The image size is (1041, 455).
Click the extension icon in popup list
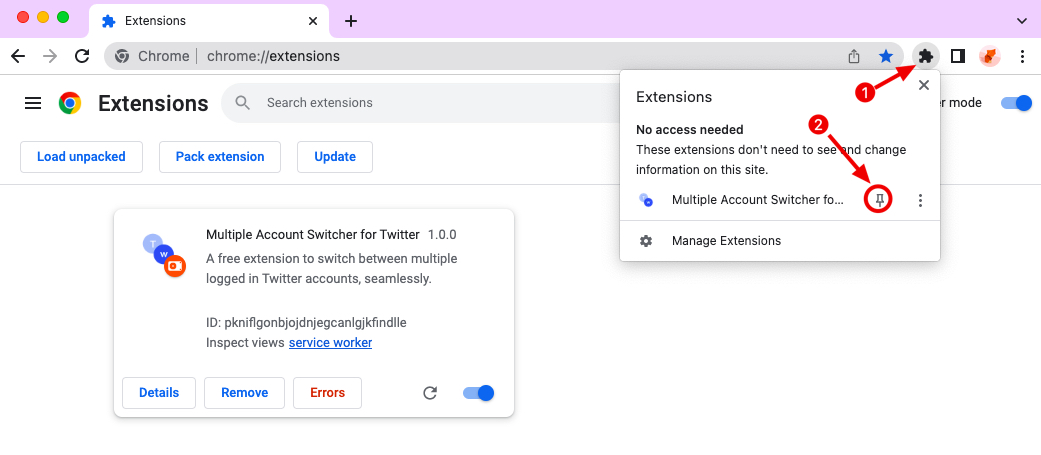coord(645,199)
